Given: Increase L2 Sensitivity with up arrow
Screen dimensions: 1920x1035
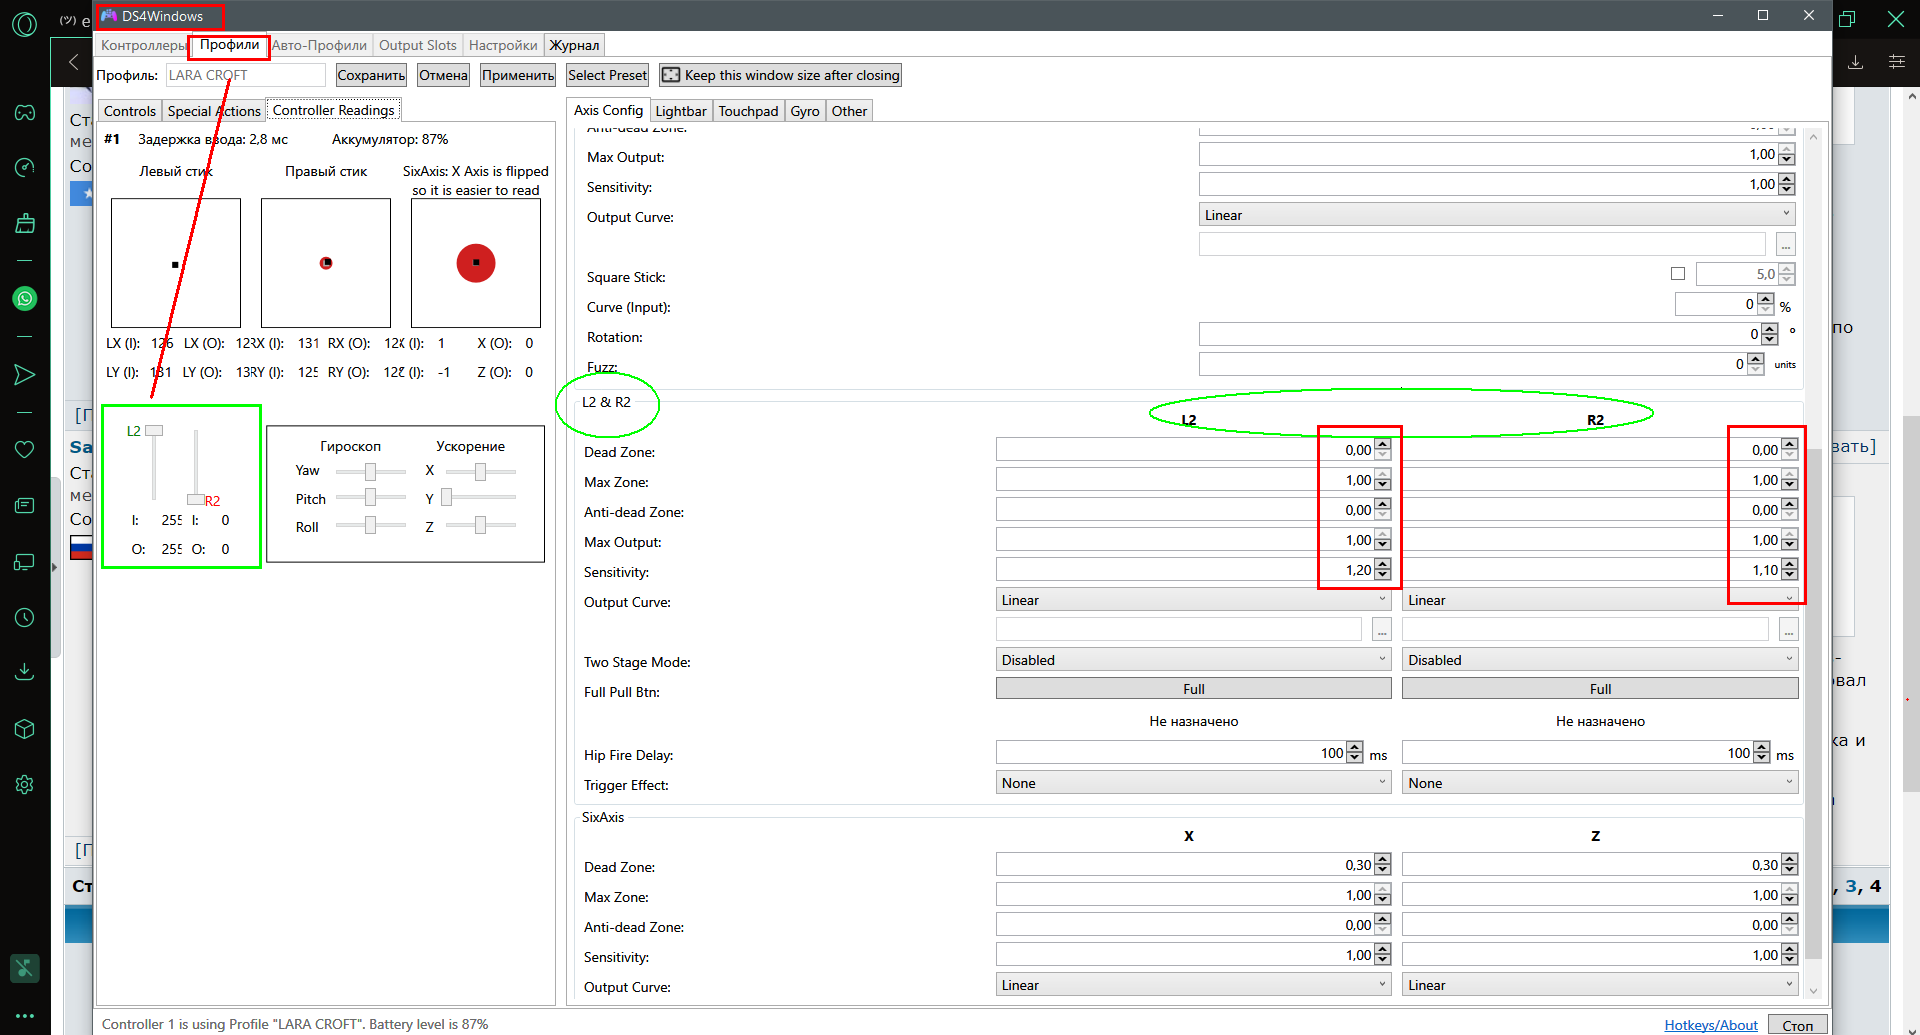Looking at the screenshot, I should [1383, 565].
